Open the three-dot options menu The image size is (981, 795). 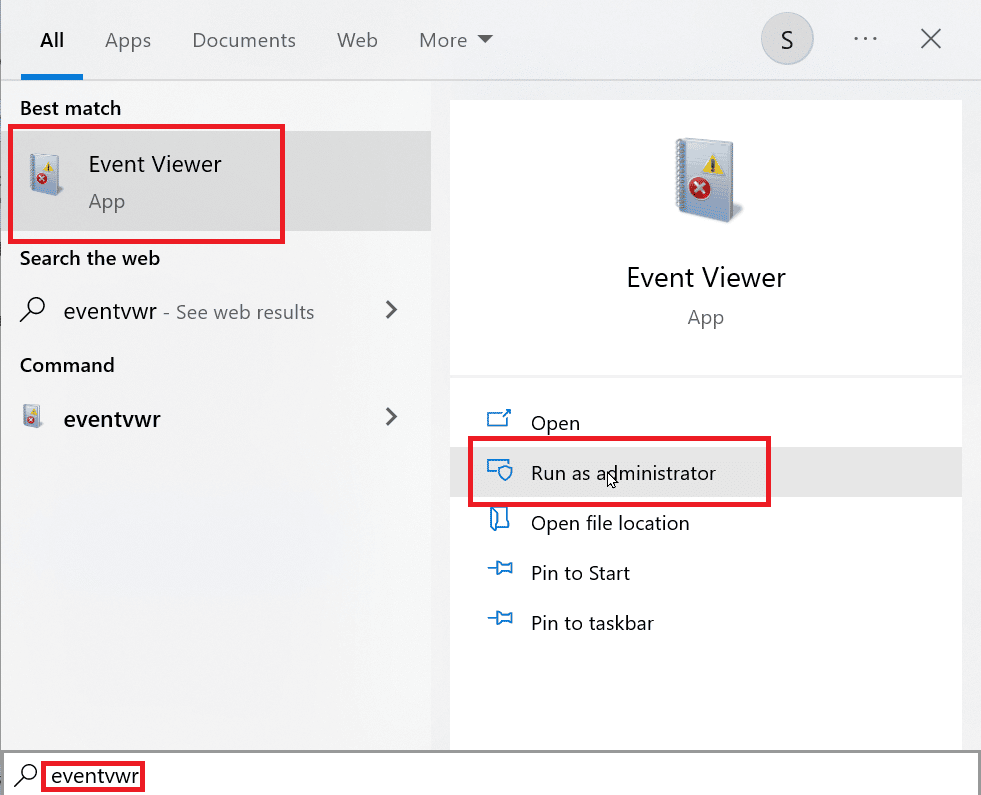[865, 39]
